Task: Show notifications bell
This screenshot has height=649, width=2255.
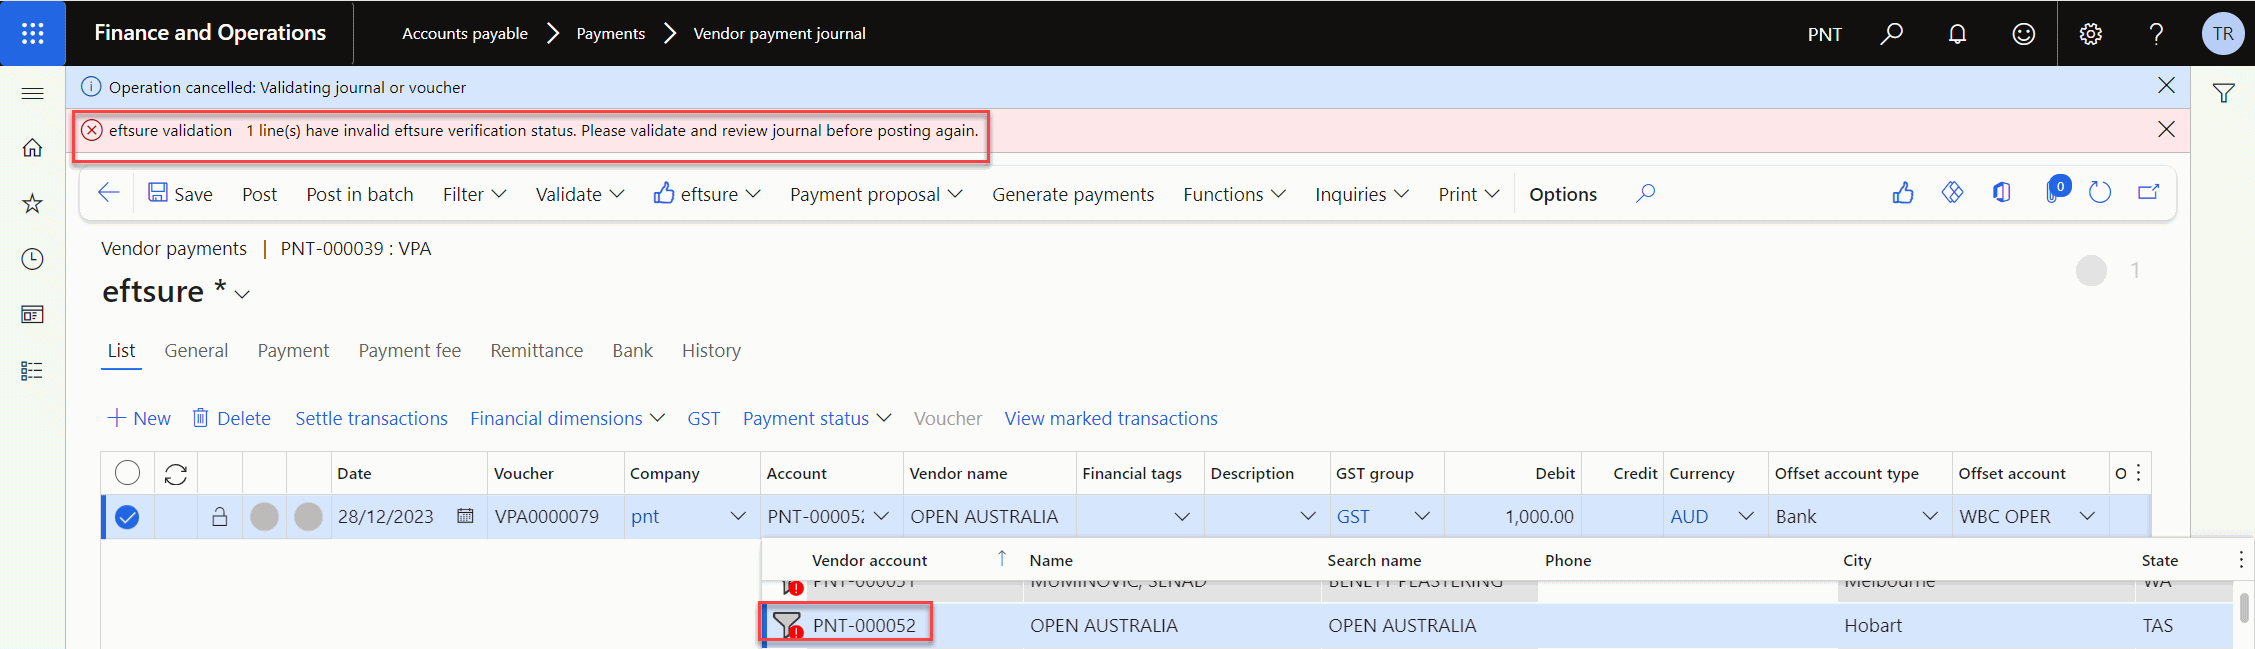Action: tap(1957, 33)
